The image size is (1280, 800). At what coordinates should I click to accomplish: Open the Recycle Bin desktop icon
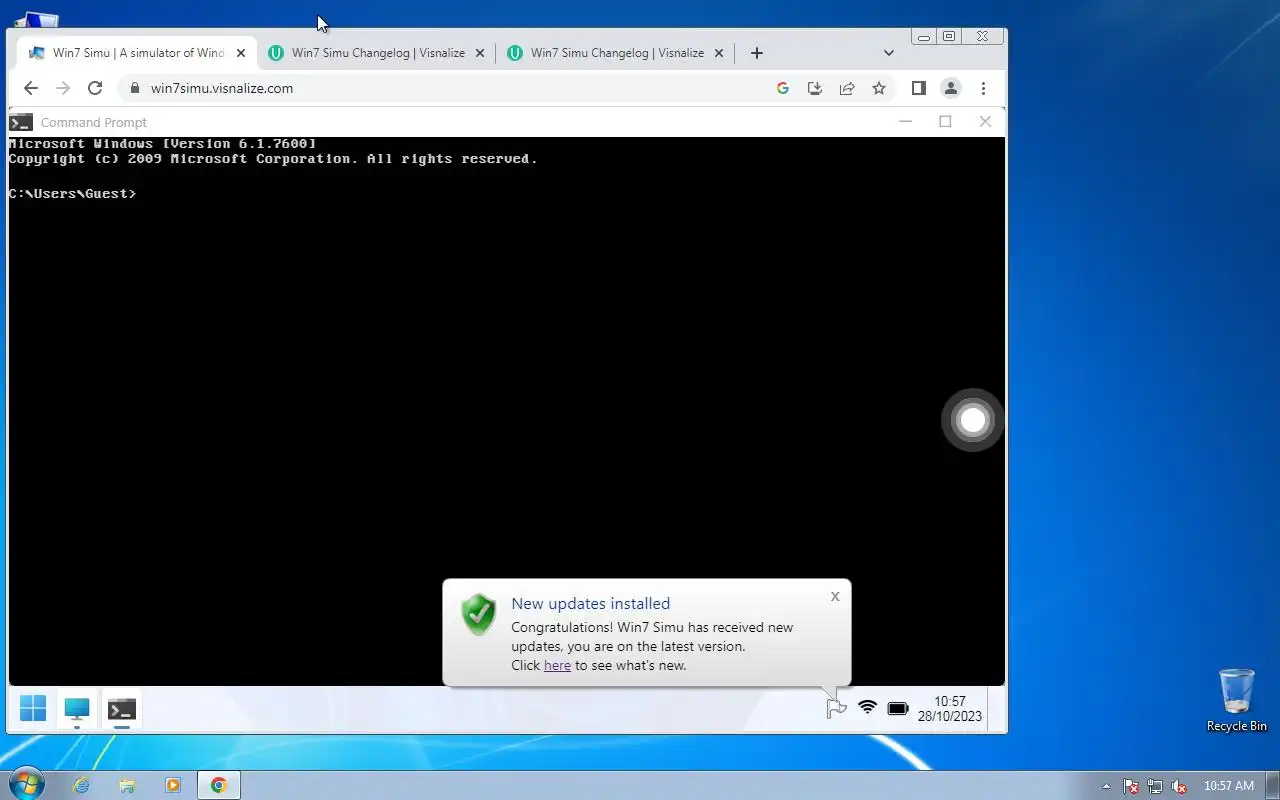click(1237, 700)
